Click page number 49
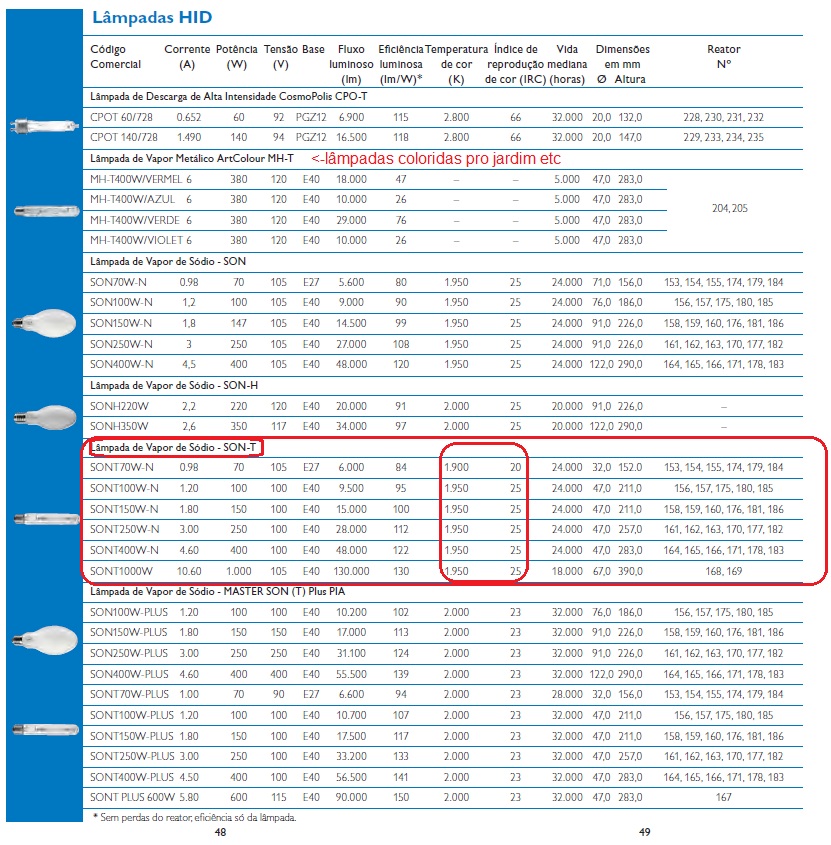Viewport: 831px width, 845px height. coord(644,832)
